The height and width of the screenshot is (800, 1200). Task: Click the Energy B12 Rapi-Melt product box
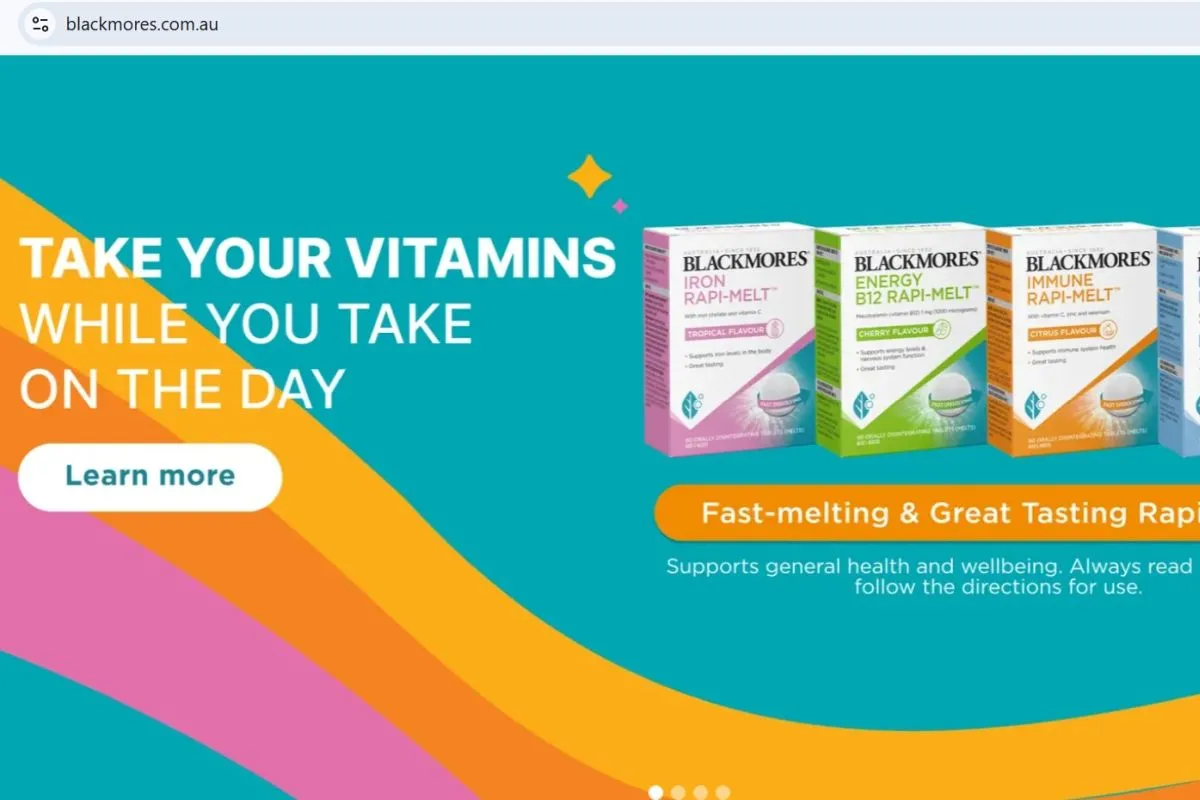click(x=901, y=340)
